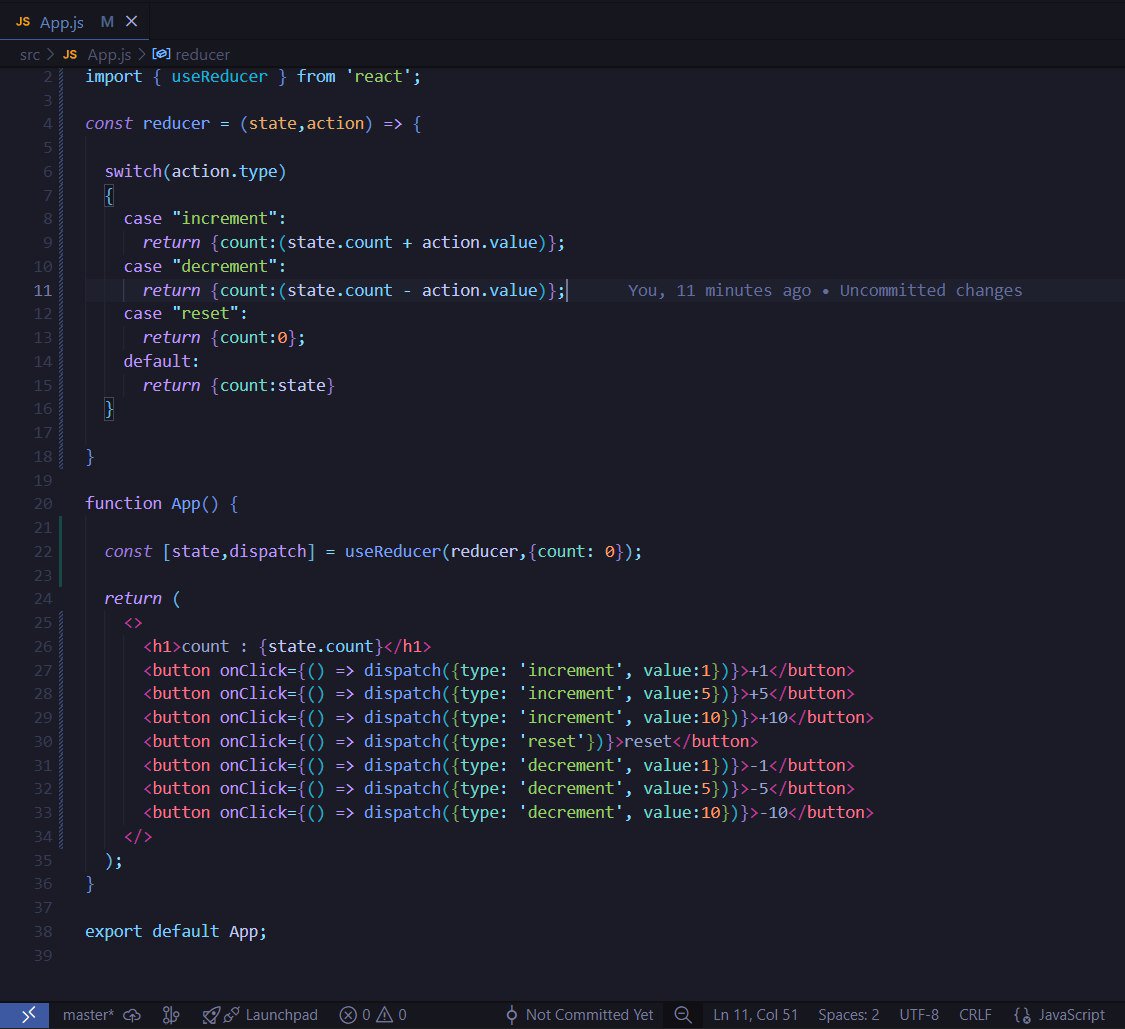Open the Git graph icon in status bar

point(171,1015)
